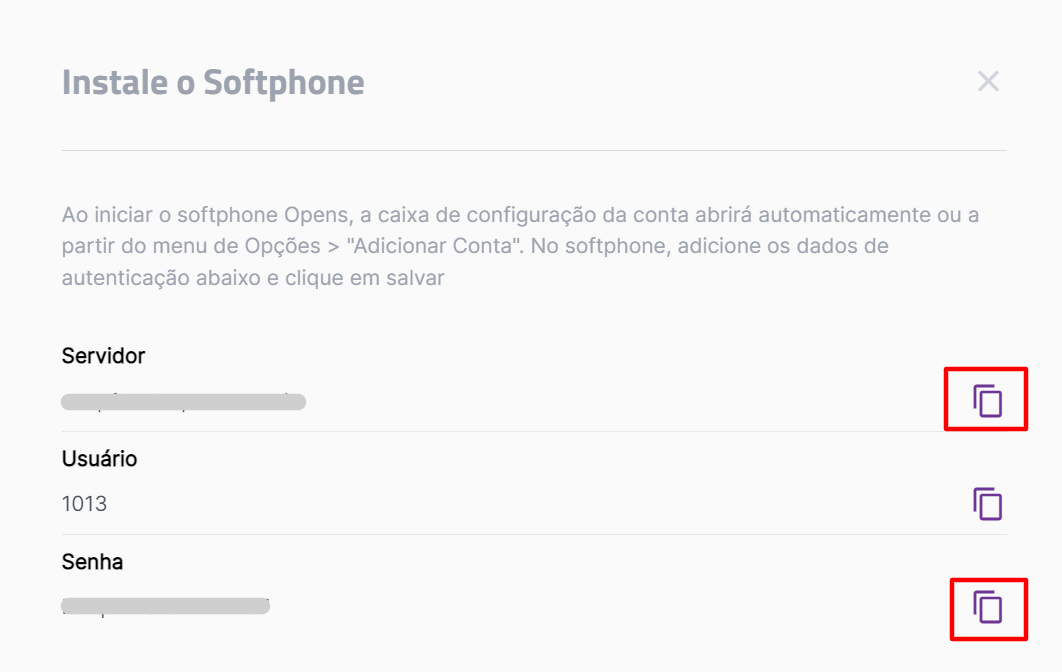Click the blurred Servidor address value
The height and width of the screenshot is (672, 1062).
point(184,402)
